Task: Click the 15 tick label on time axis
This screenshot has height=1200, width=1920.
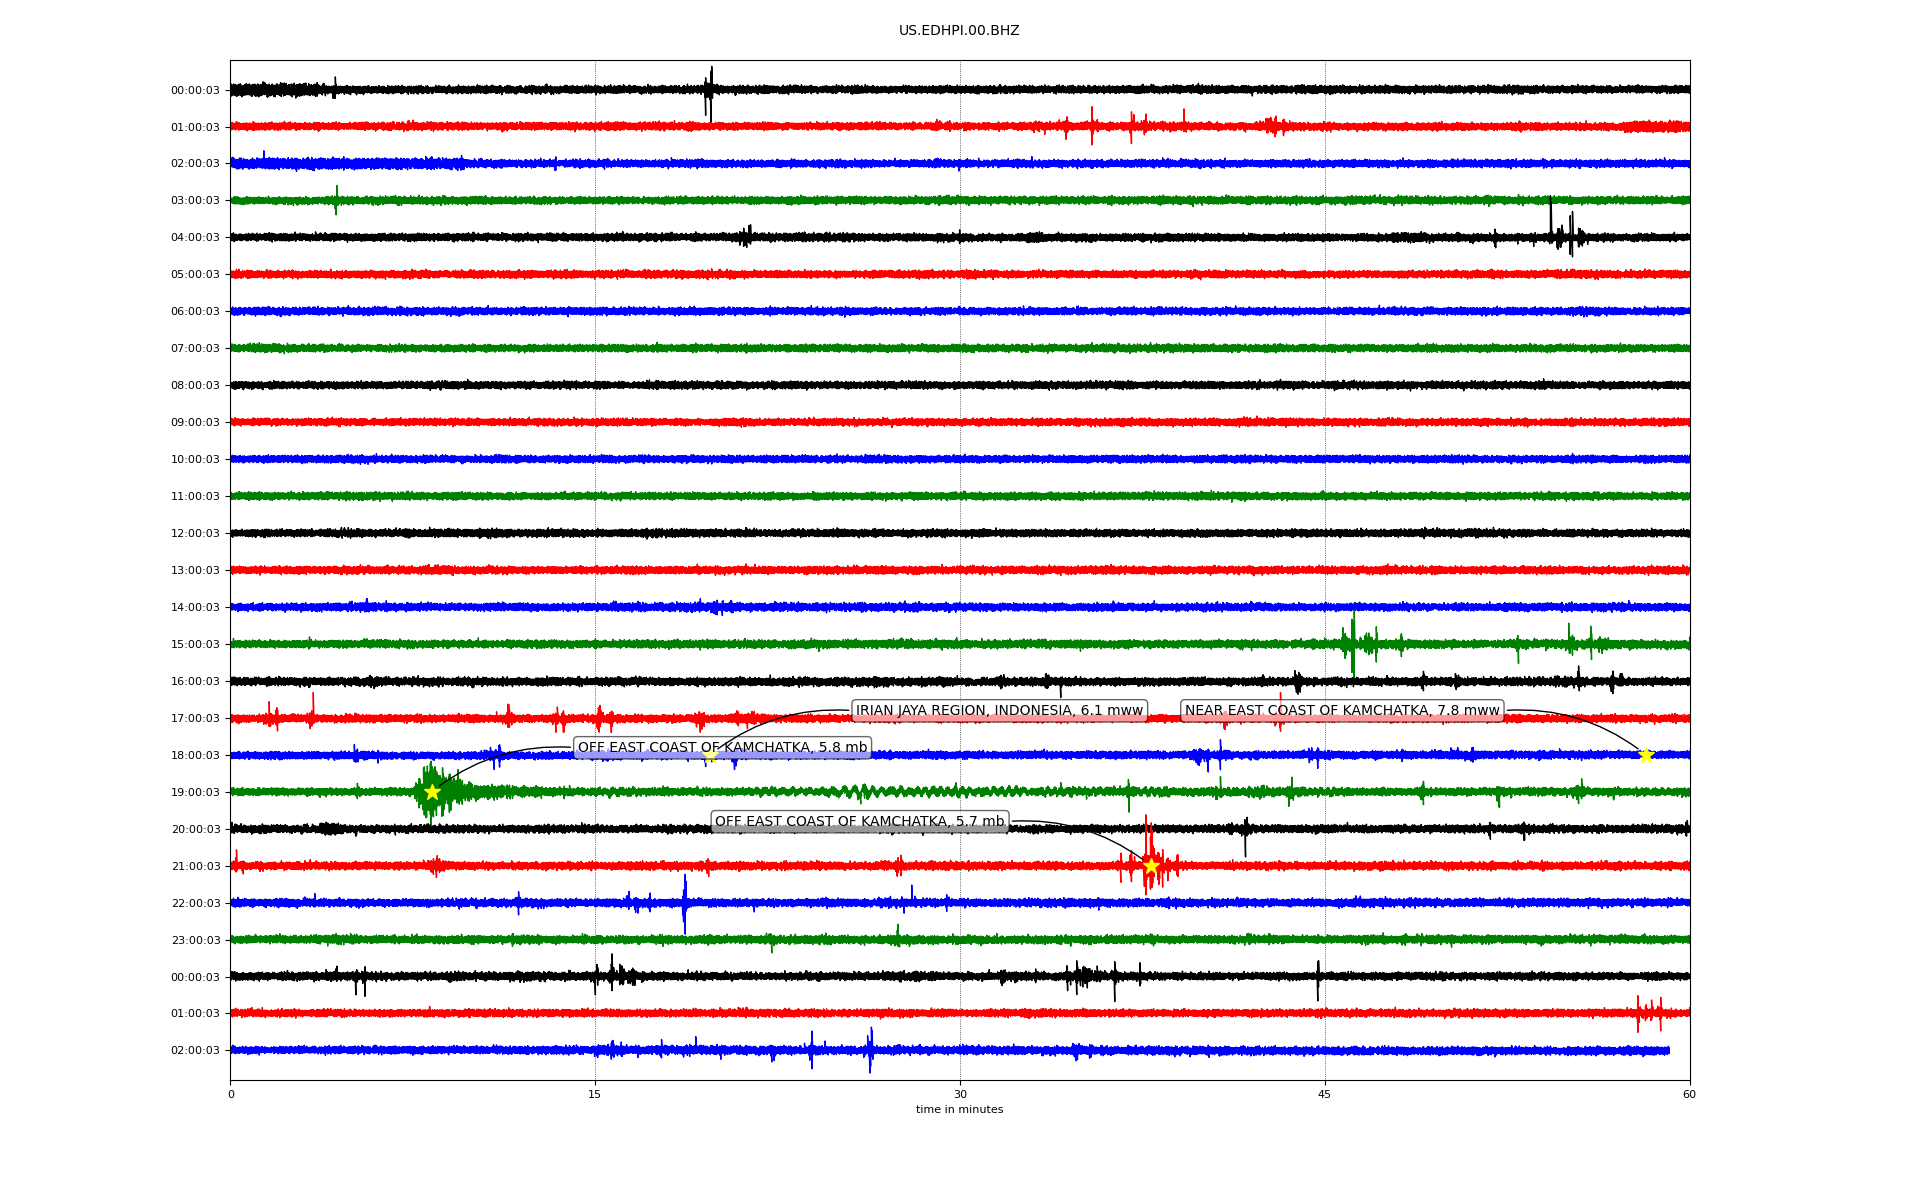Action: [595, 1094]
